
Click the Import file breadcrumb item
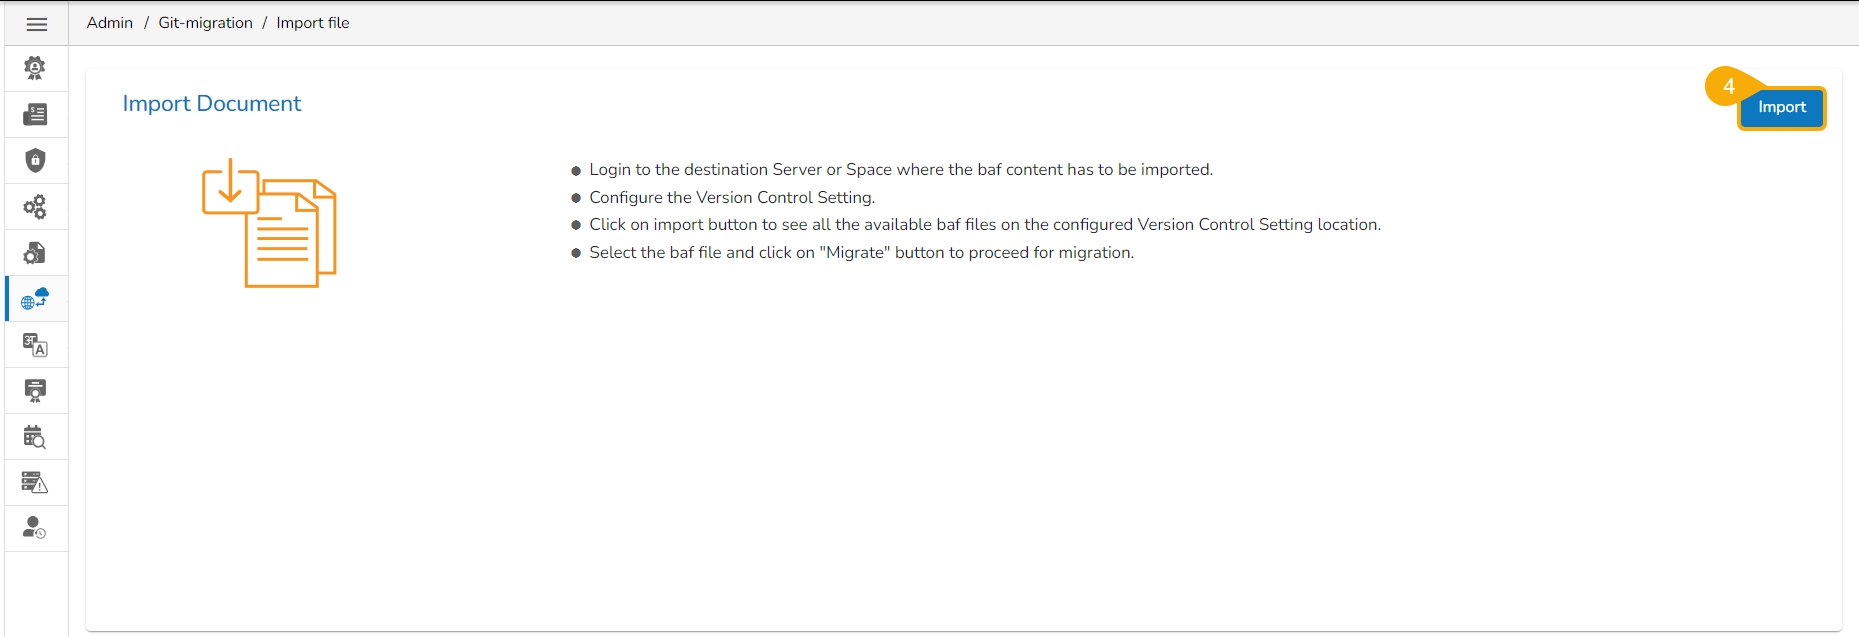coord(313,23)
